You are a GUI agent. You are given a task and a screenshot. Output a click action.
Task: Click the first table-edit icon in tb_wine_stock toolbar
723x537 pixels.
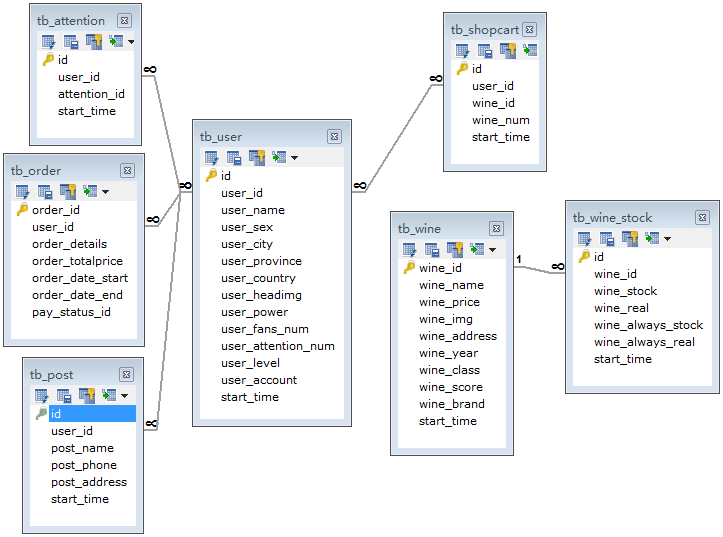tap(585, 239)
